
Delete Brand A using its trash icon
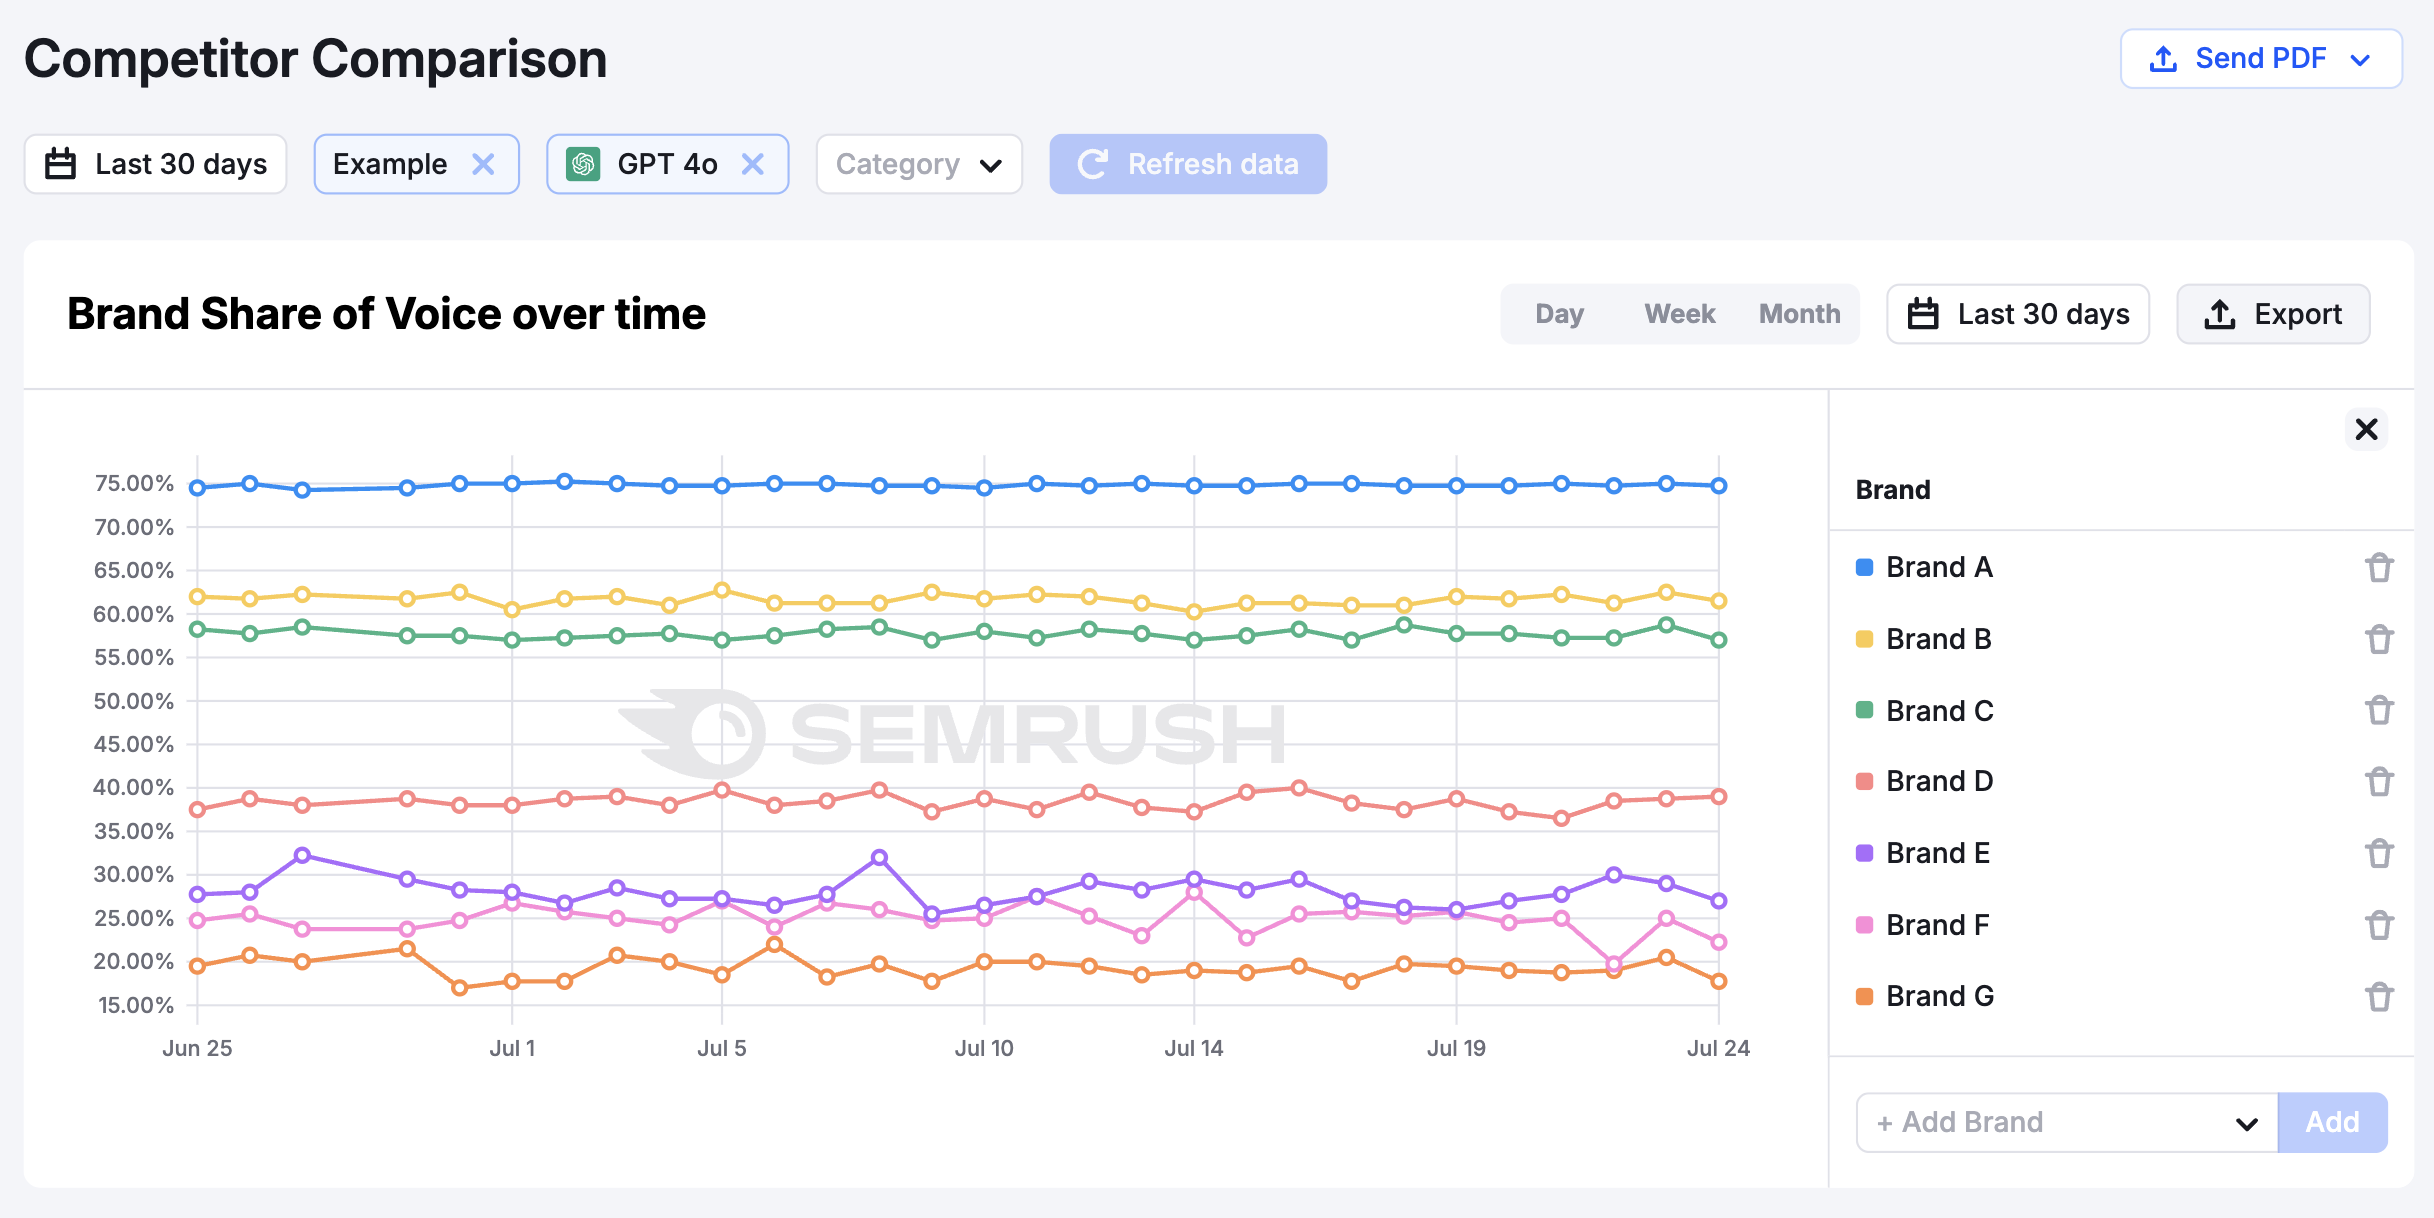click(2380, 567)
